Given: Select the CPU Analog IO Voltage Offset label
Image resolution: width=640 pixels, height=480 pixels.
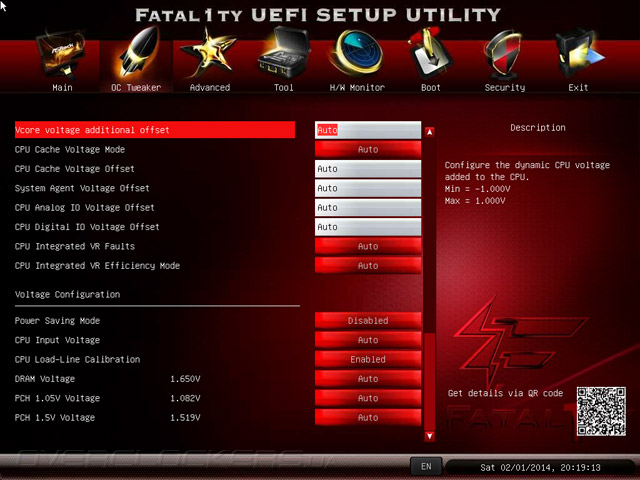Looking at the screenshot, I should coord(84,207).
